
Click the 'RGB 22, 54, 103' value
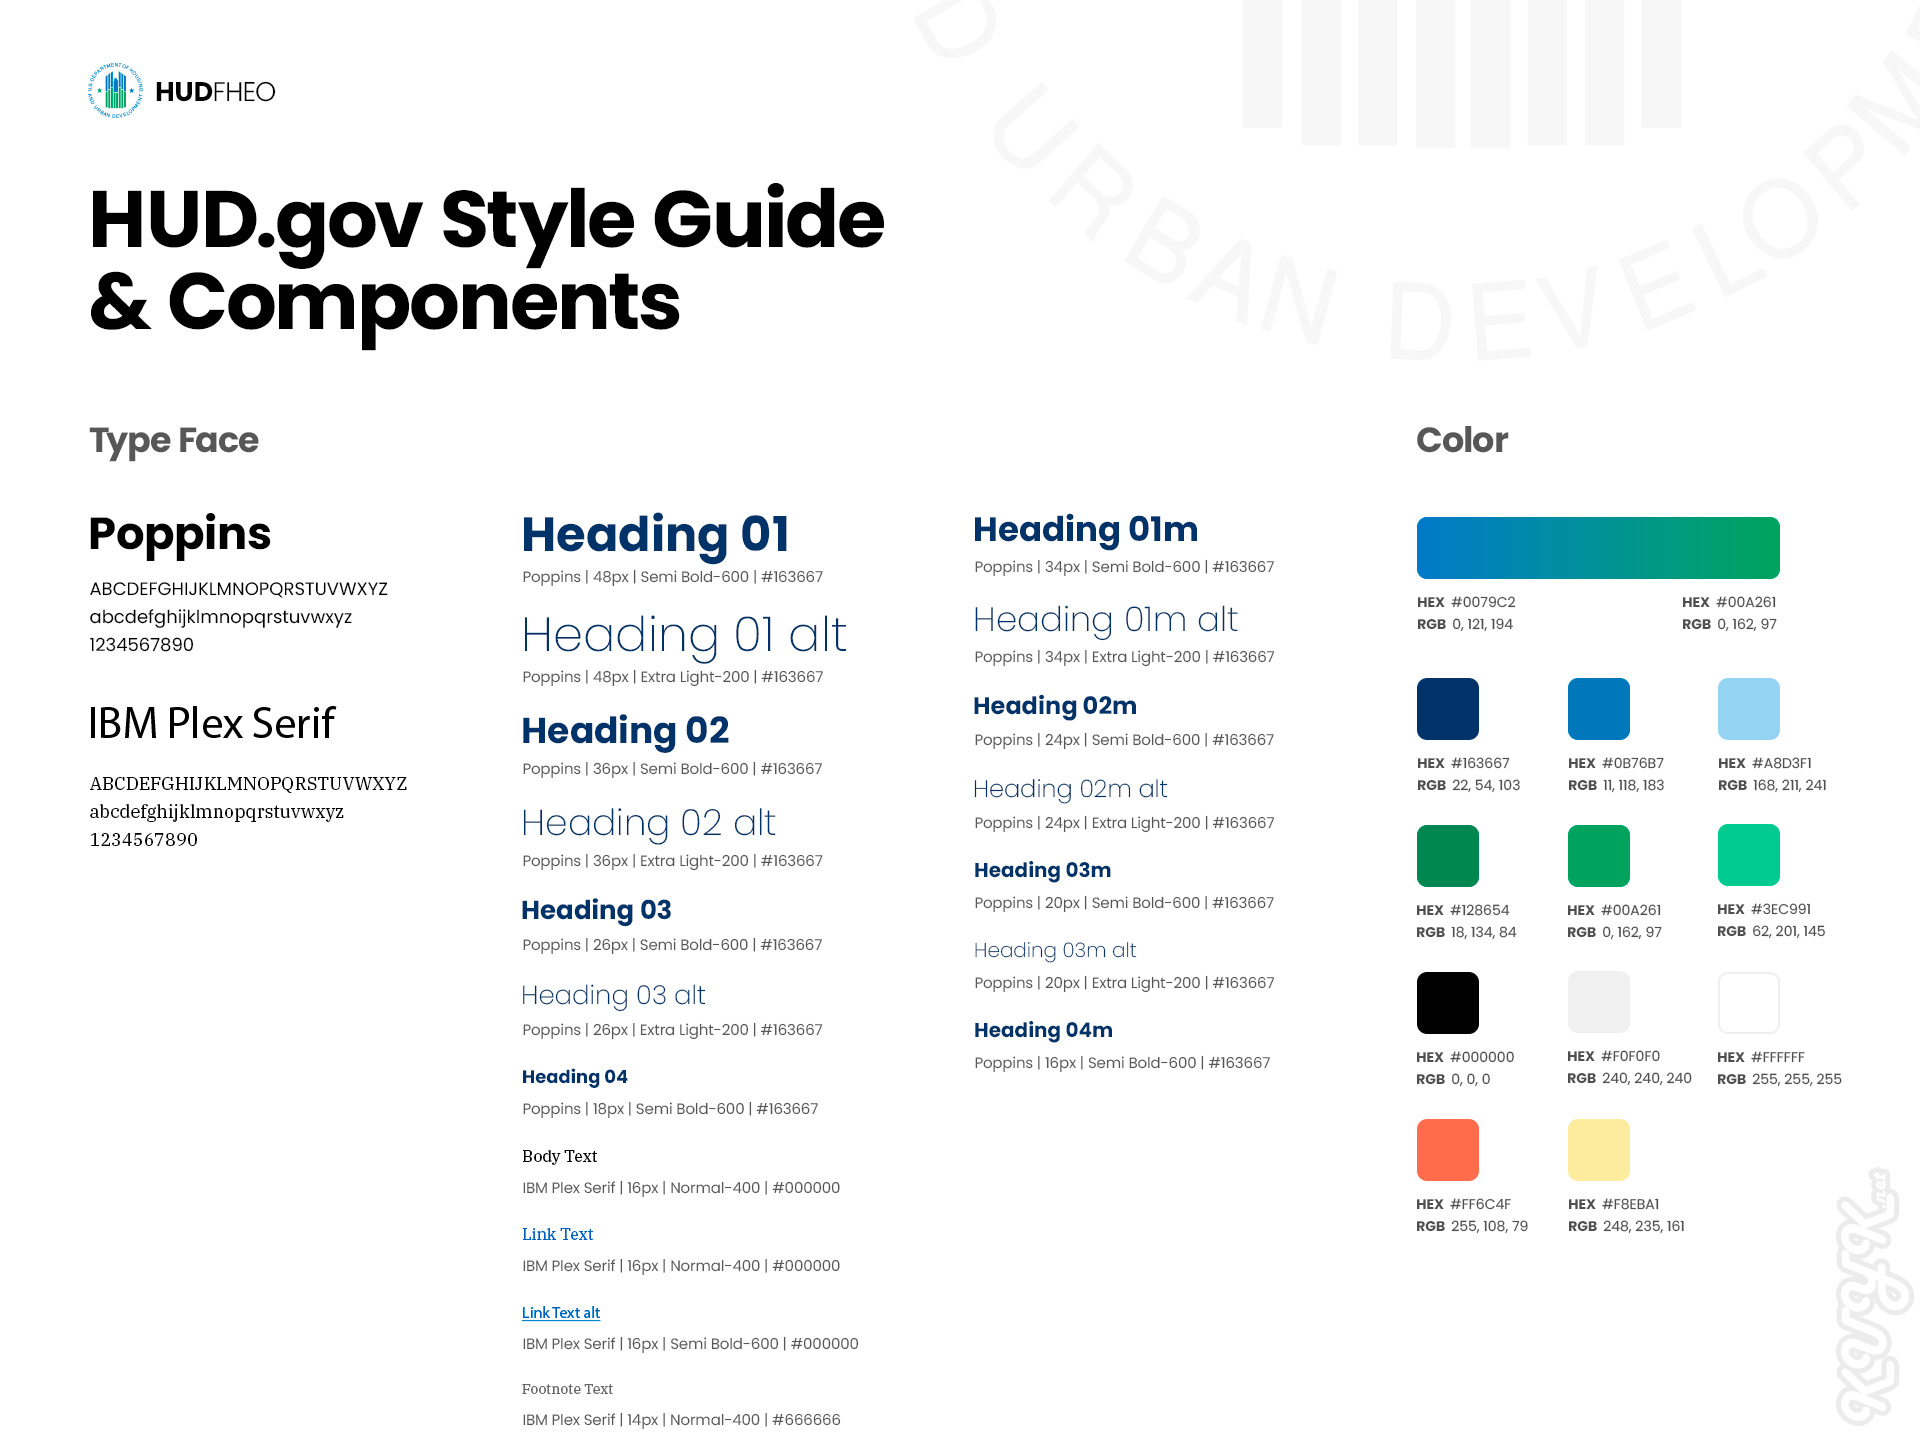tap(1468, 785)
